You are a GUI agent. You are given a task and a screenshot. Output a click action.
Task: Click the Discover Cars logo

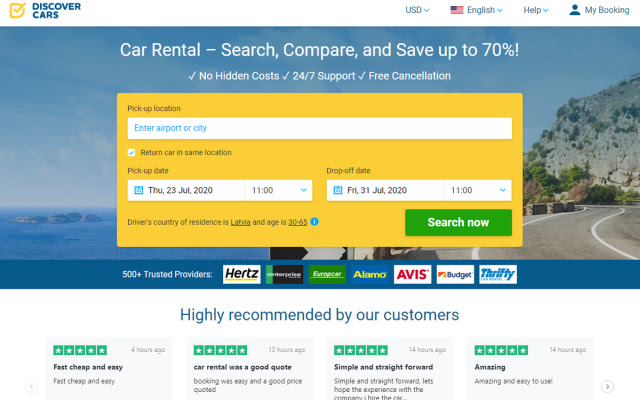click(x=45, y=10)
